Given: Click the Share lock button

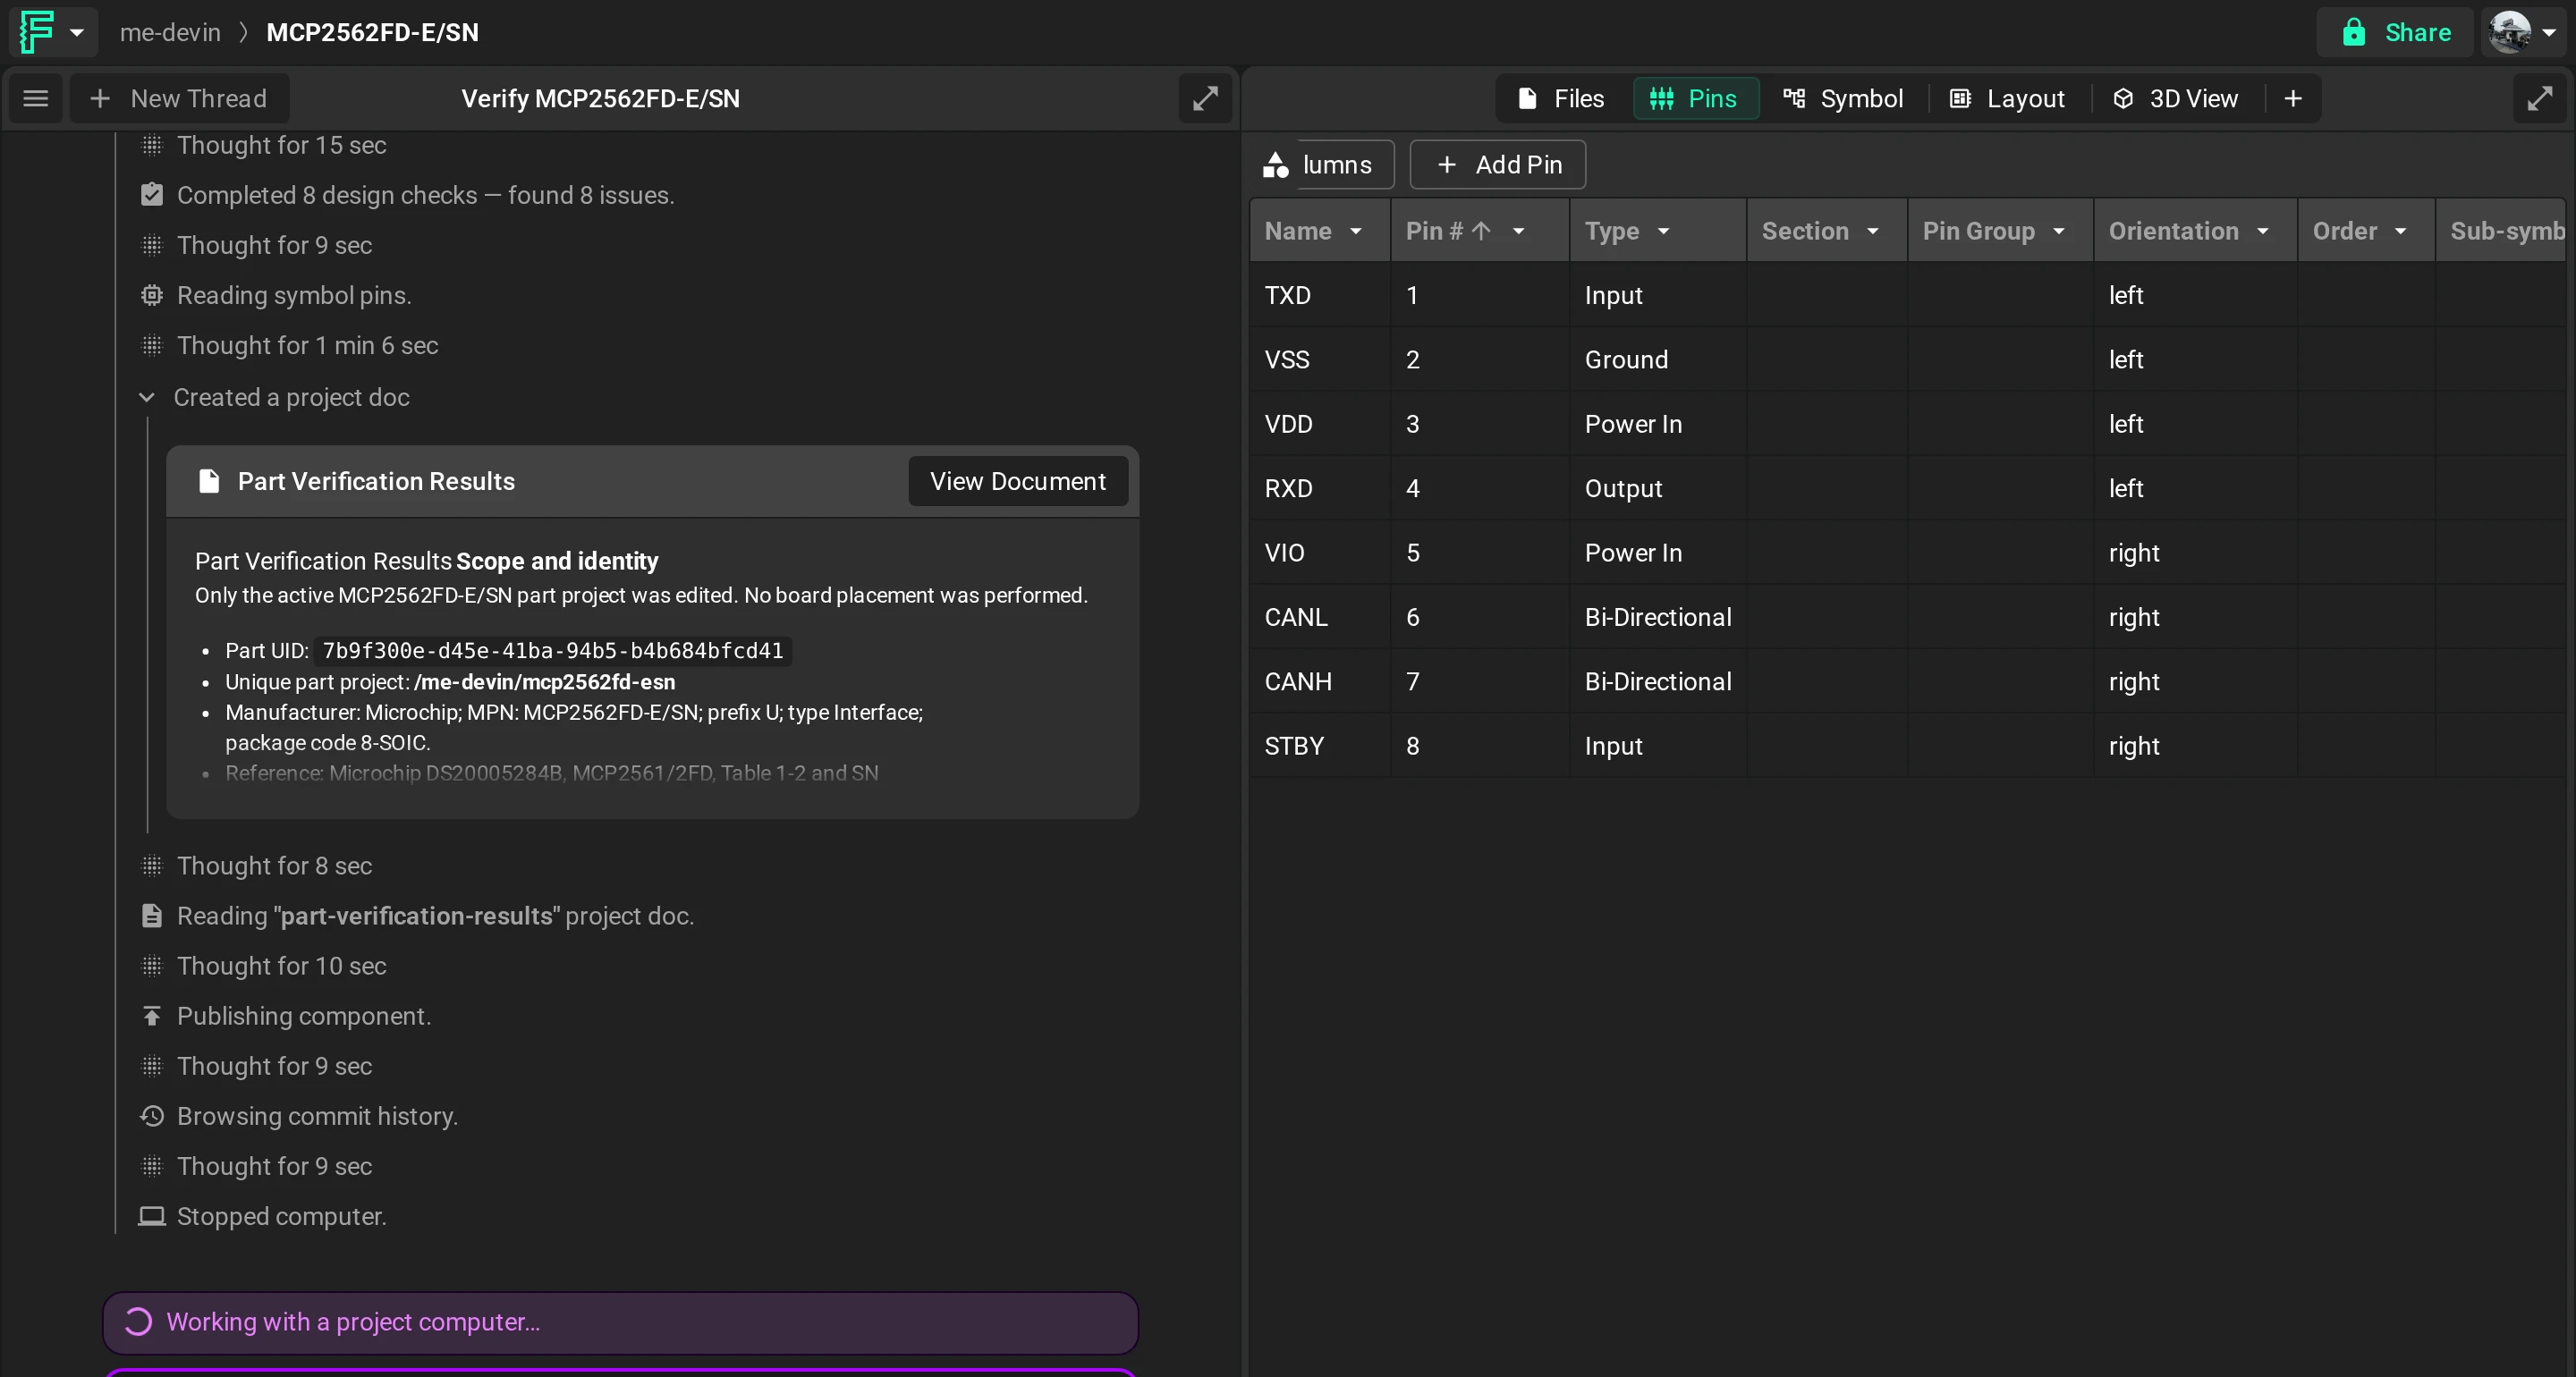Looking at the screenshot, I should click(x=2396, y=32).
